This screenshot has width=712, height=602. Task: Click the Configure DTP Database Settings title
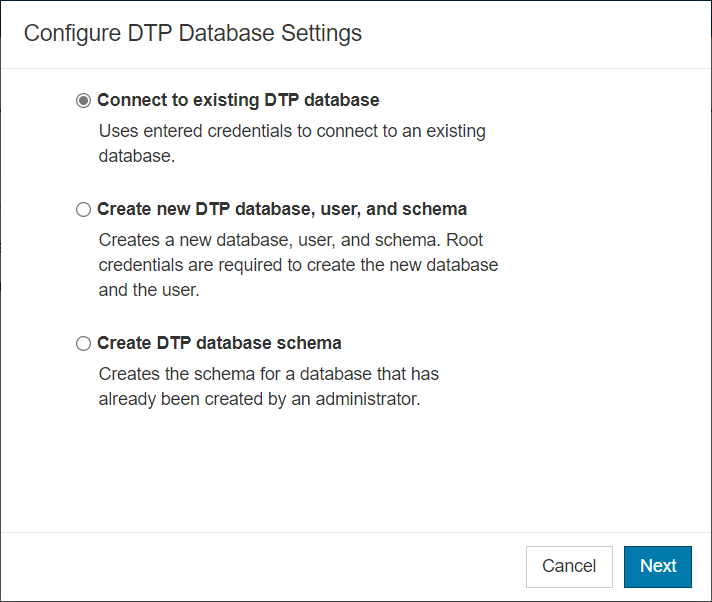click(193, 34)
